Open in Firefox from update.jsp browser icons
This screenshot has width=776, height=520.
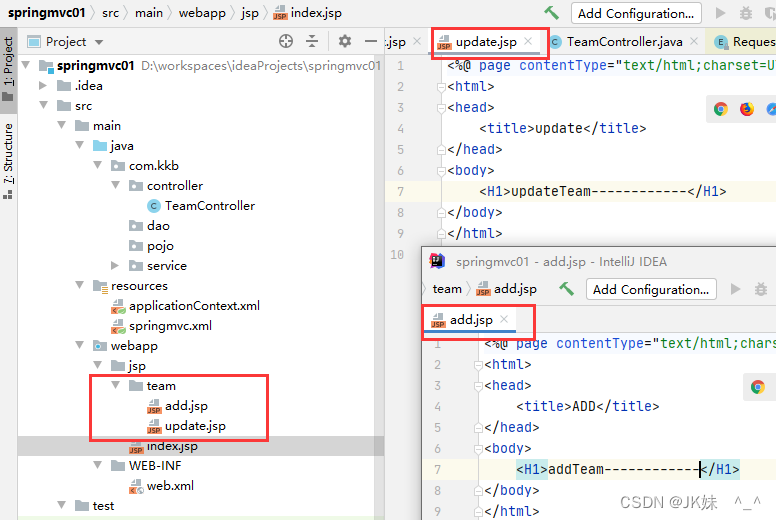[x=746, y=109]
